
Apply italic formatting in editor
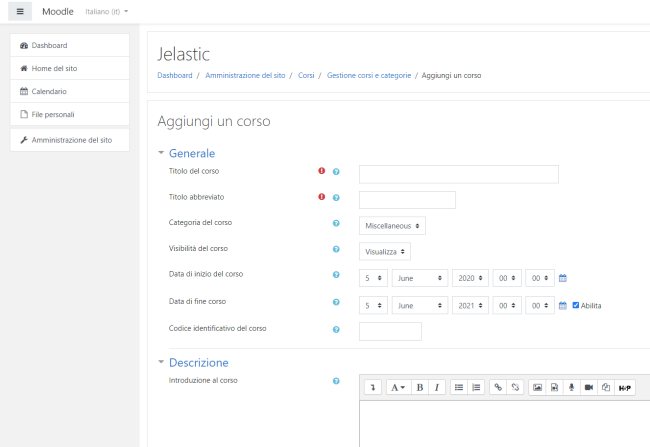[x=437, y=387]
